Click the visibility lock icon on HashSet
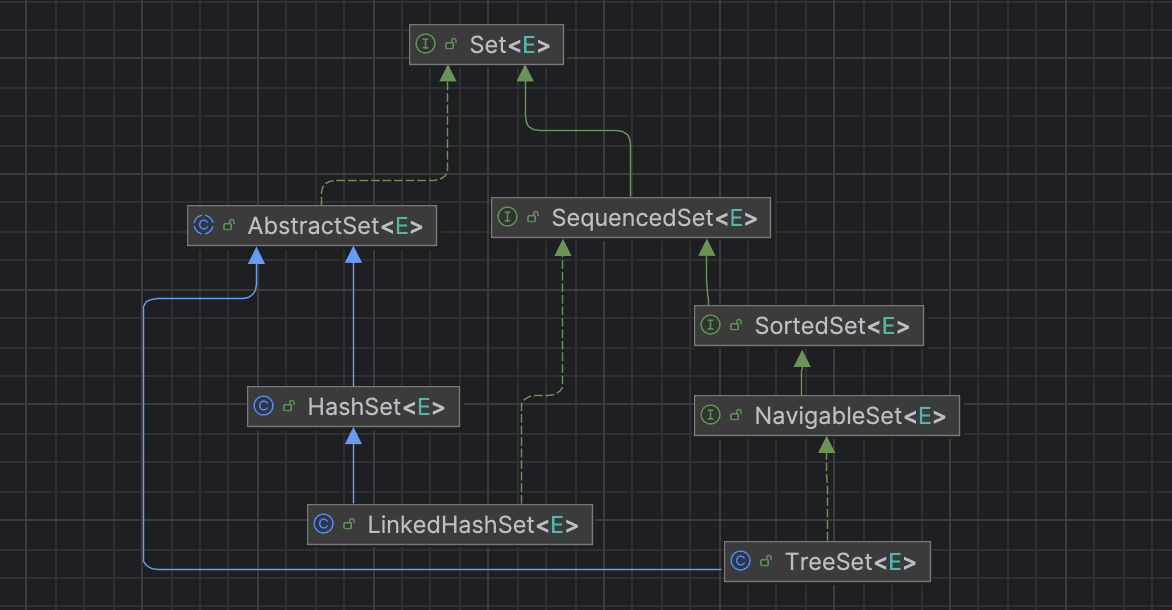The height and width of the screenshot is (610, 1172). tap(289, 407)
